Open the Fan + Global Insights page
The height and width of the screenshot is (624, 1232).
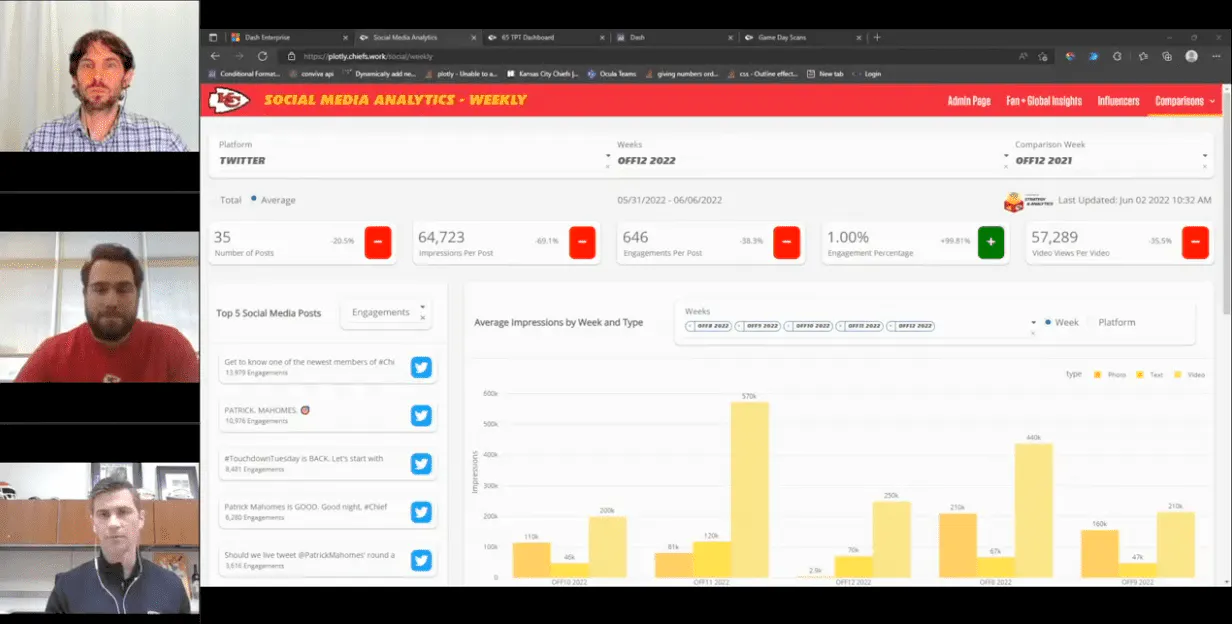point(1044,101)
